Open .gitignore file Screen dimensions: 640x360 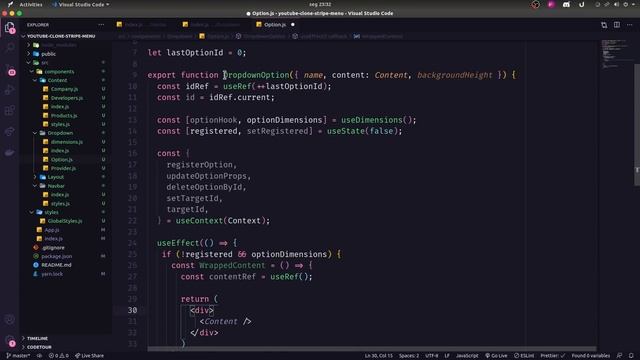(53, 247)
